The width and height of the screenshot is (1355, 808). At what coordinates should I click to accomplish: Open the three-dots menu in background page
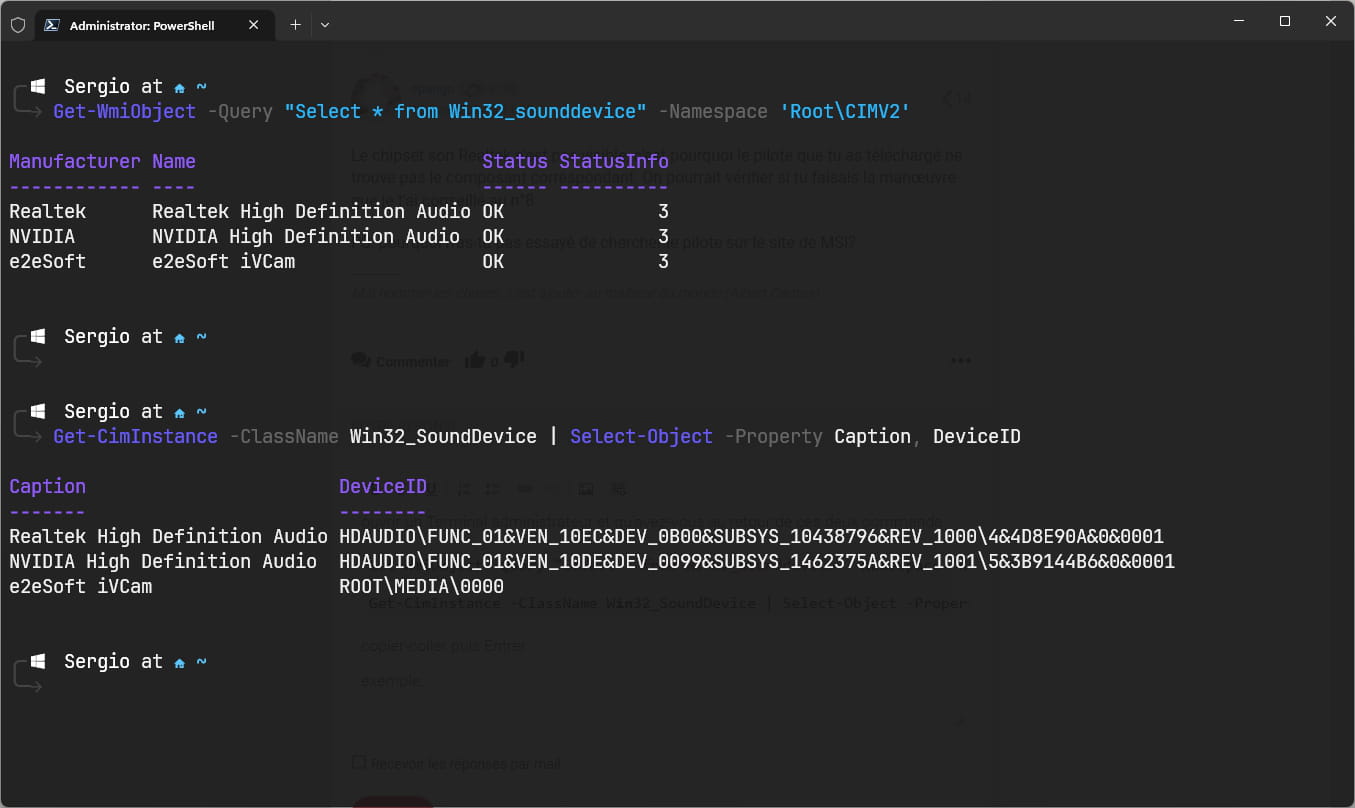pos(960,360)
